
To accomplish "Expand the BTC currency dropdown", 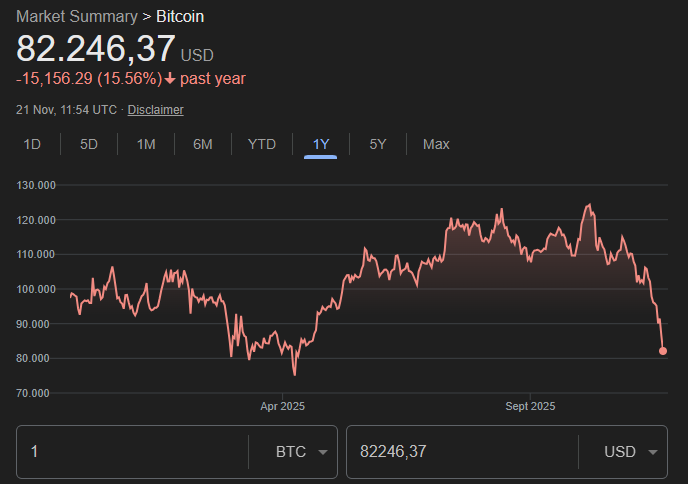I will click(302, 452).
